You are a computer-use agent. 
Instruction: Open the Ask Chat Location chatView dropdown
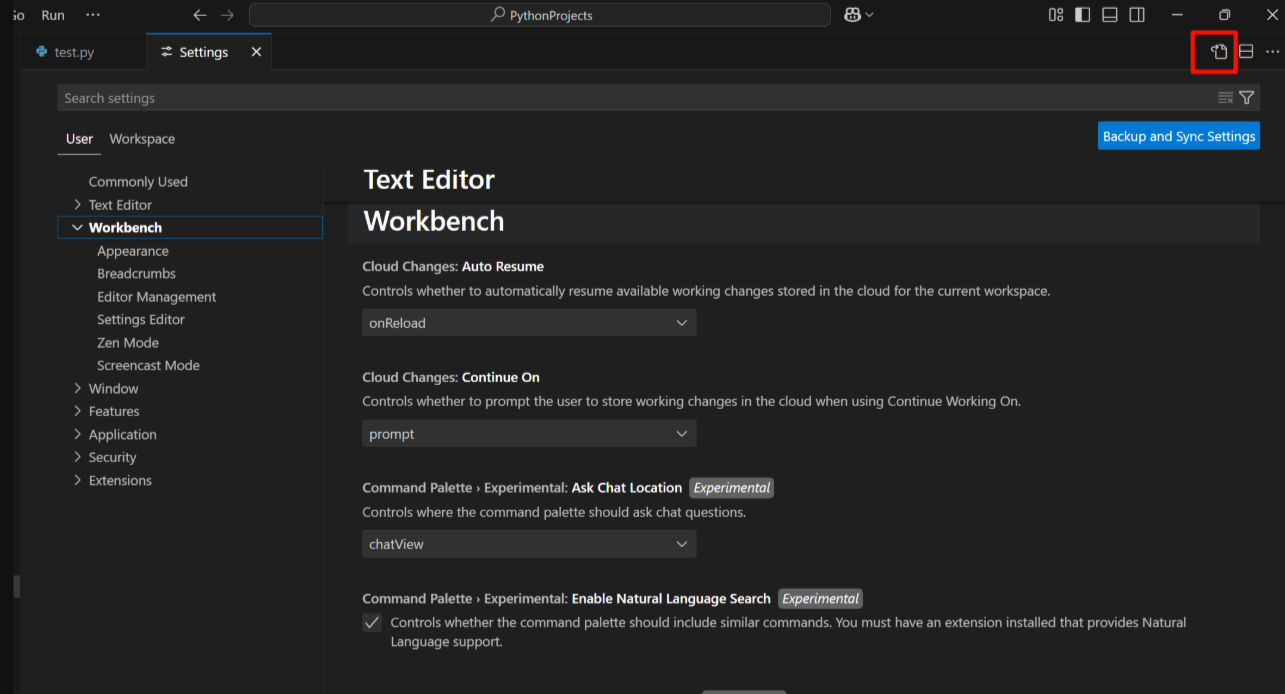(x=529, y=544)
